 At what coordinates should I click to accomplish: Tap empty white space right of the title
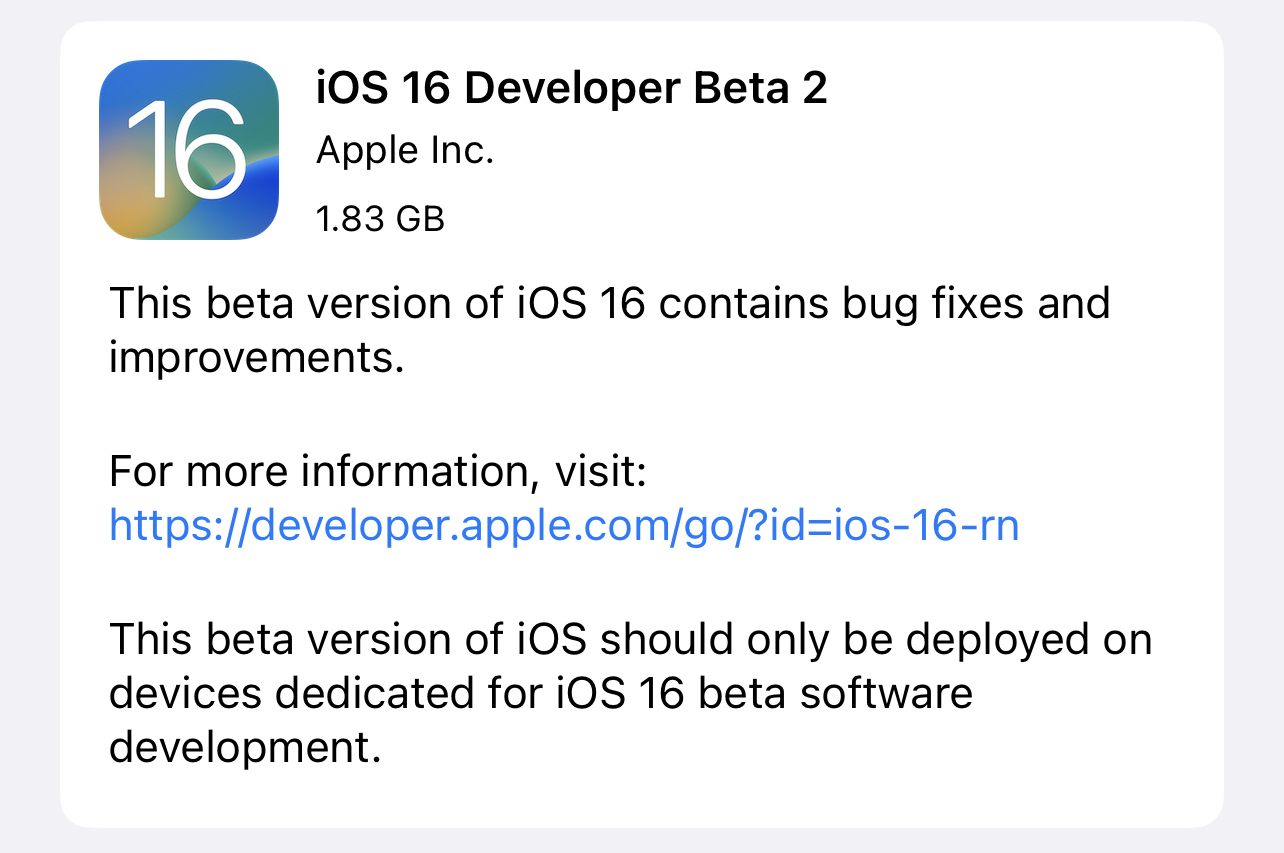[x=1020, y=90]
